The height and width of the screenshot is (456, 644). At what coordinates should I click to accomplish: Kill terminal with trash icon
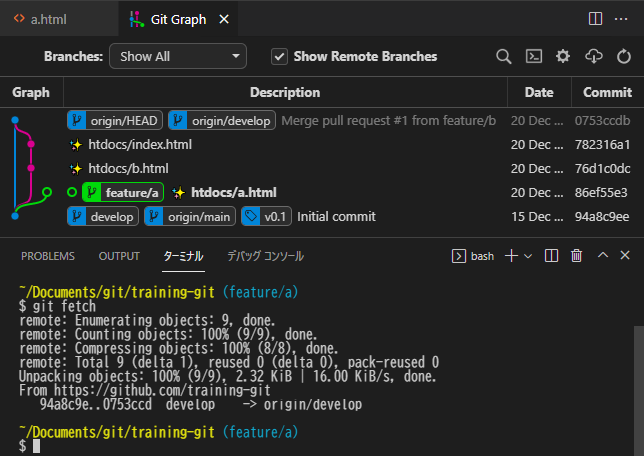[x=576, y=256]
